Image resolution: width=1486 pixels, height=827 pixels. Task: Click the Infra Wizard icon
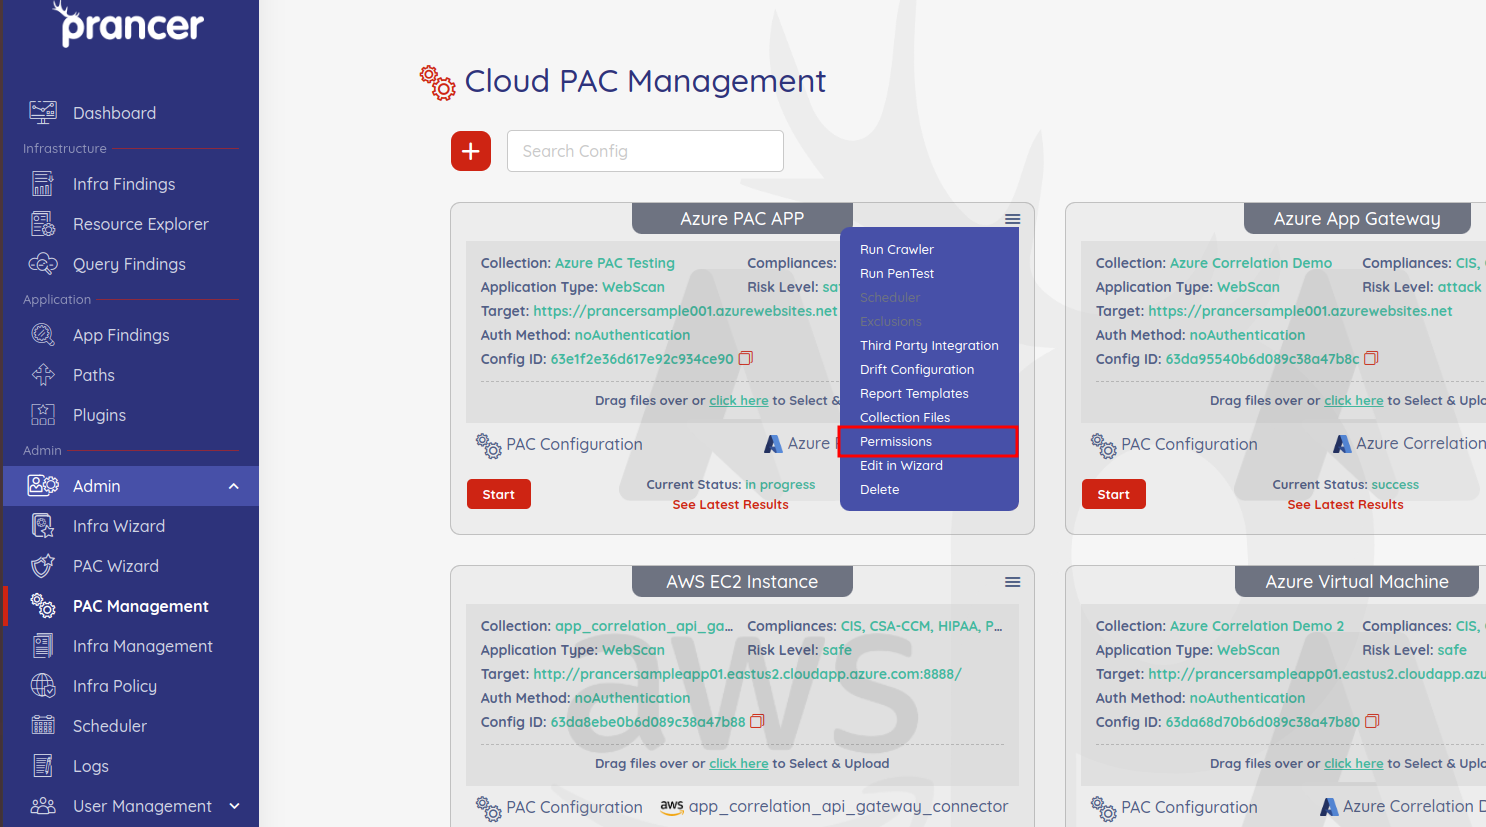pos(43,526)
